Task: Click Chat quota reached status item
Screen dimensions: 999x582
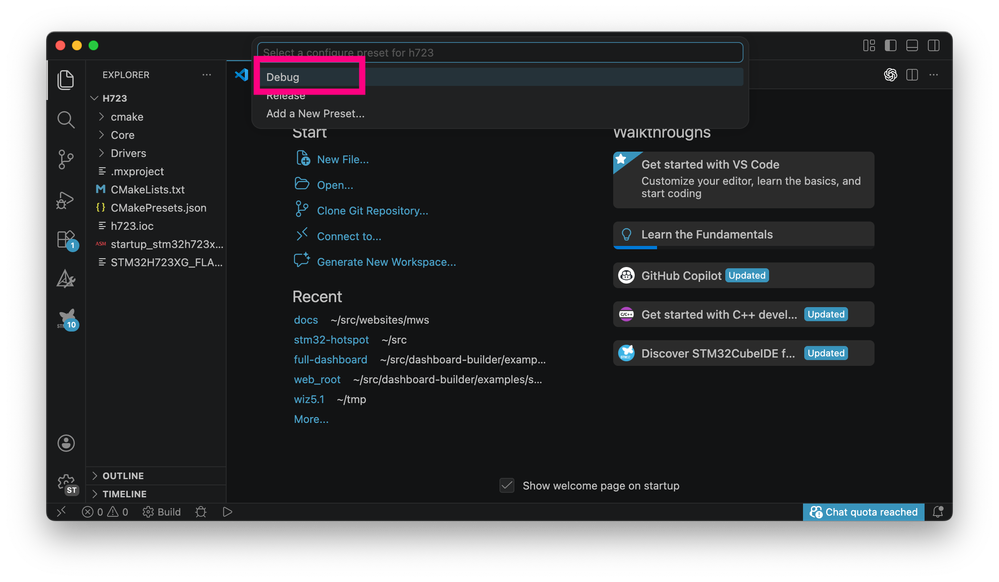Action: 864,512
